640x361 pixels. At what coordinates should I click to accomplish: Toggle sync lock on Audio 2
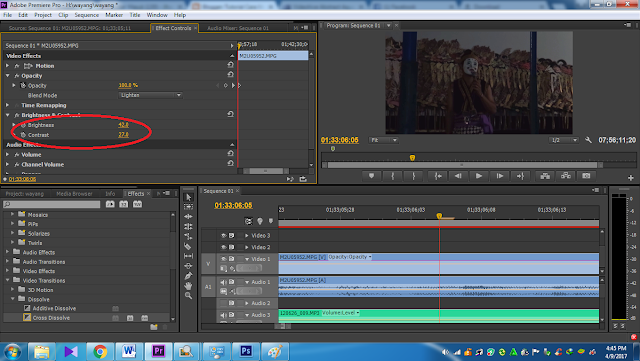232,303
